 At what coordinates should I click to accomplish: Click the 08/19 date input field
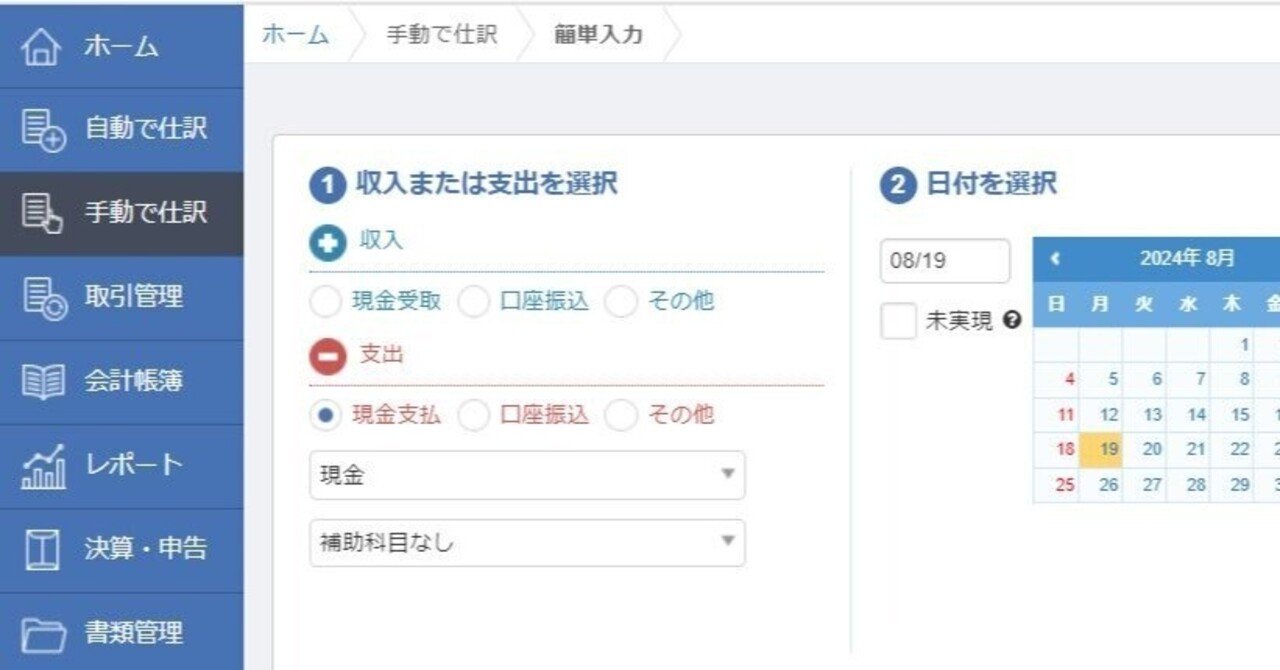pyautogui.click(x=943, y=261)
